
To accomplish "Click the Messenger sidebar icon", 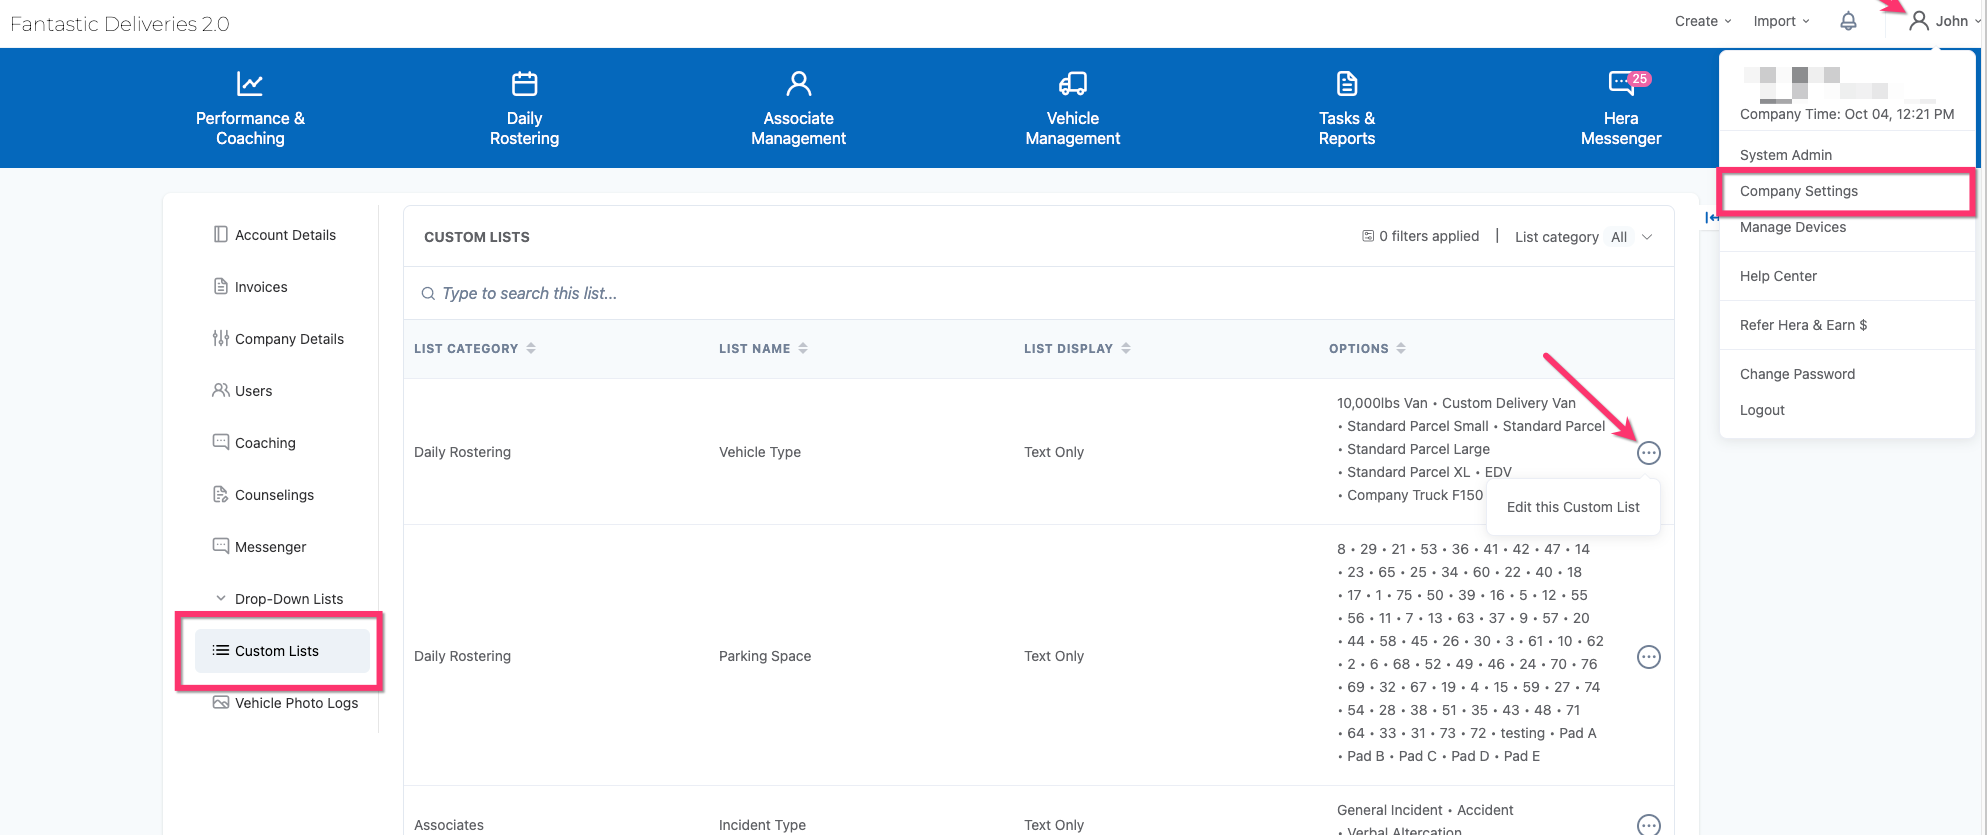I will click(221, 546).
